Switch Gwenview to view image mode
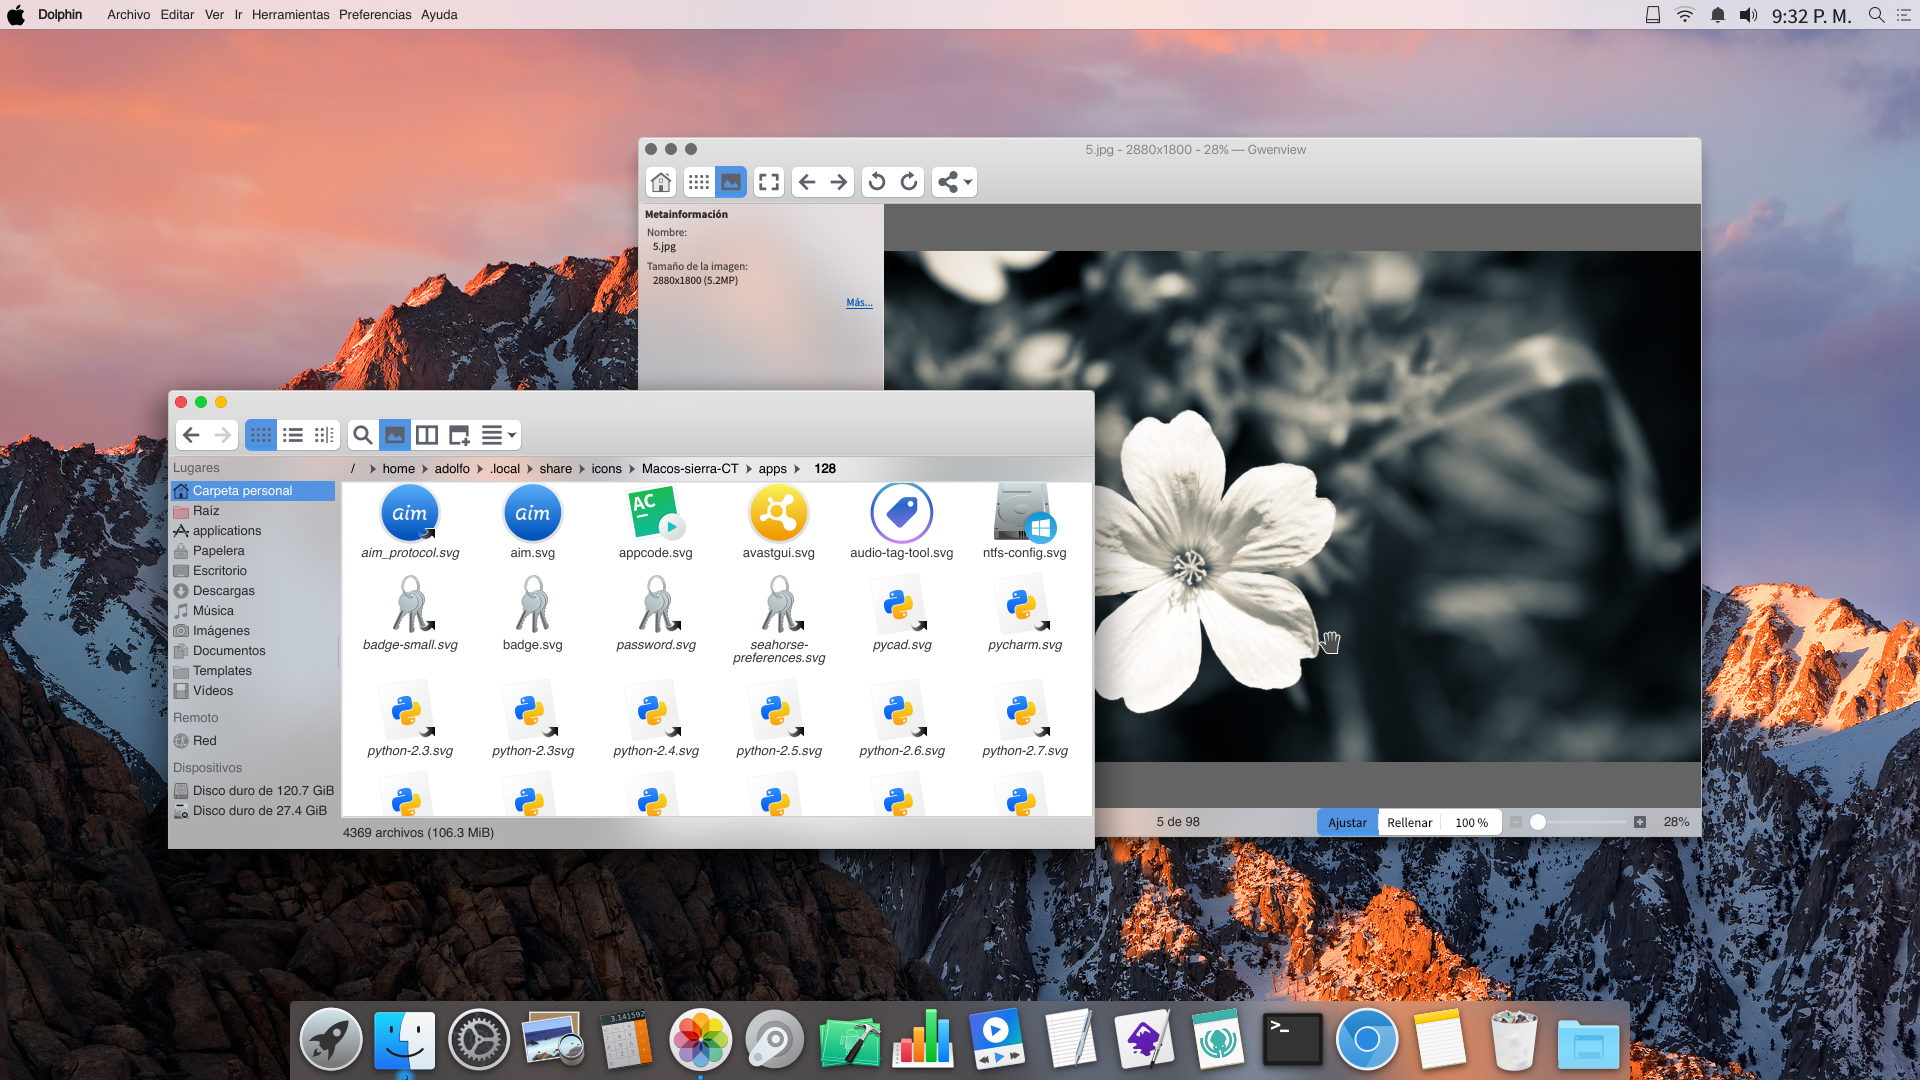The width and height of the screenshot is (1920, 1080). coord(731,182)
